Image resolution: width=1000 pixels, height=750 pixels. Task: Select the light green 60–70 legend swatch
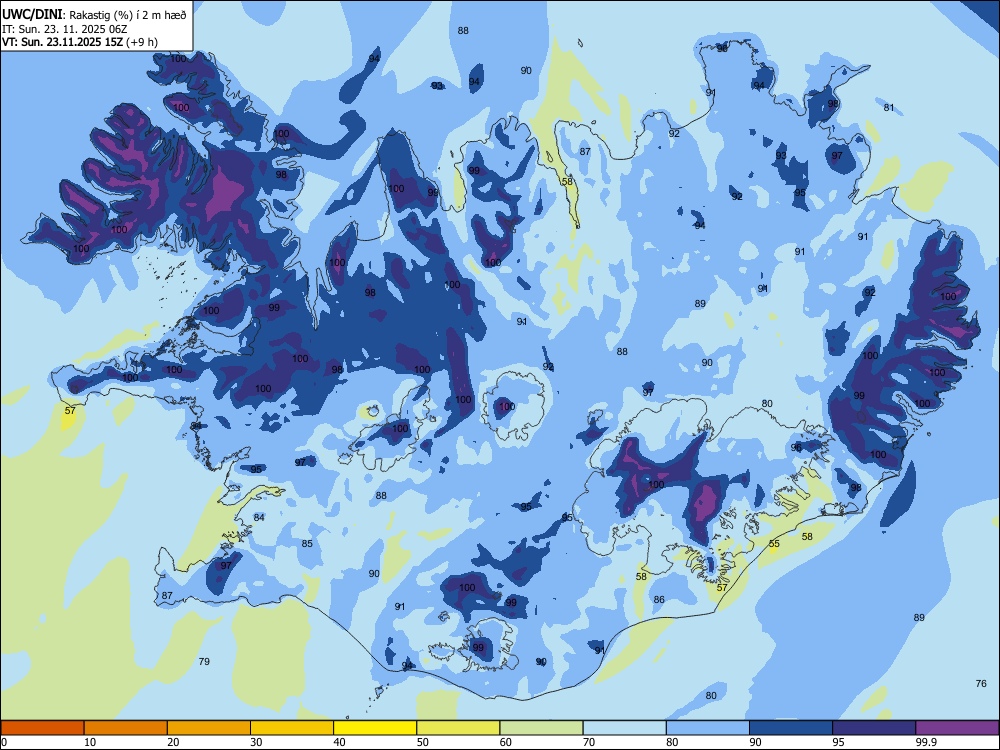pos(541,728)
